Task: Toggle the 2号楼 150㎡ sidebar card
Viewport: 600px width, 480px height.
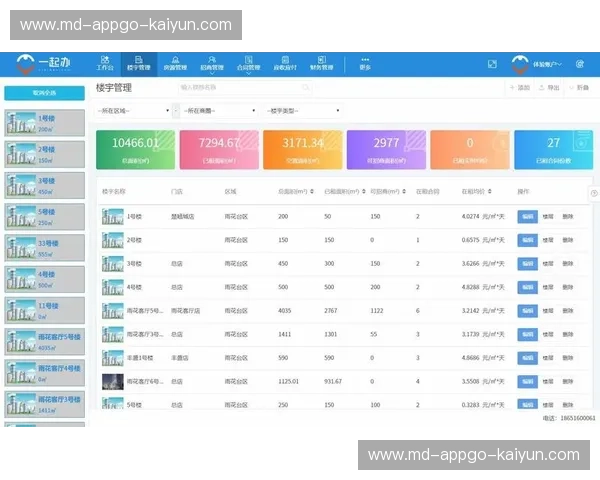Action: [44, 154]
